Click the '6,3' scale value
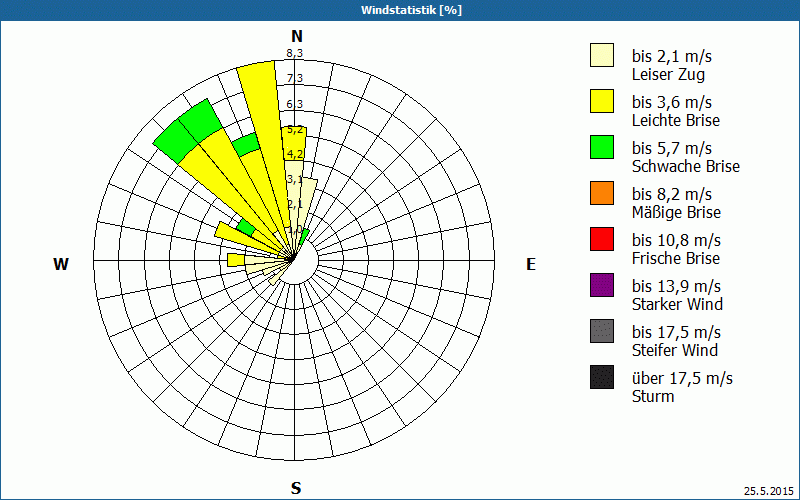Viewport: 800px width, 500px height. [x=294, y=104]
